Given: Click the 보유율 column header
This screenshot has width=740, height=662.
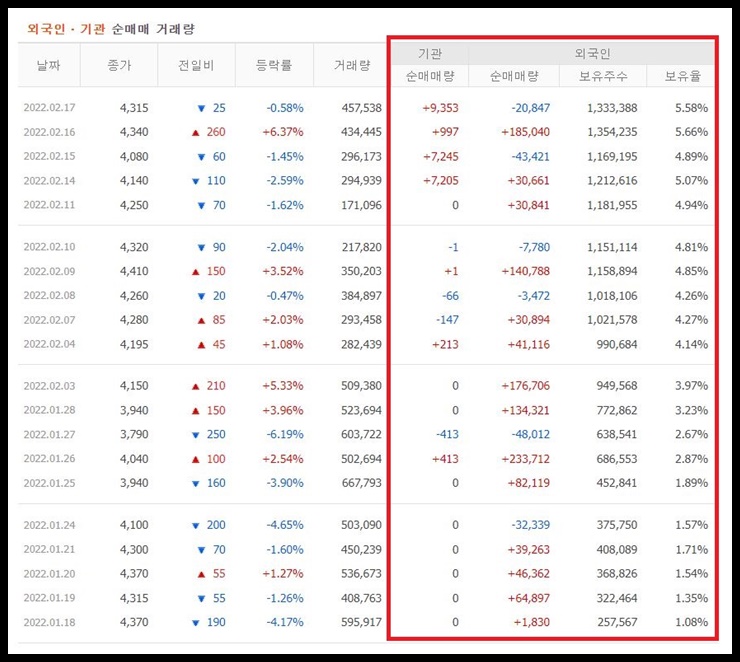Looking at the screenshot, I should click(x=682, y=76).
